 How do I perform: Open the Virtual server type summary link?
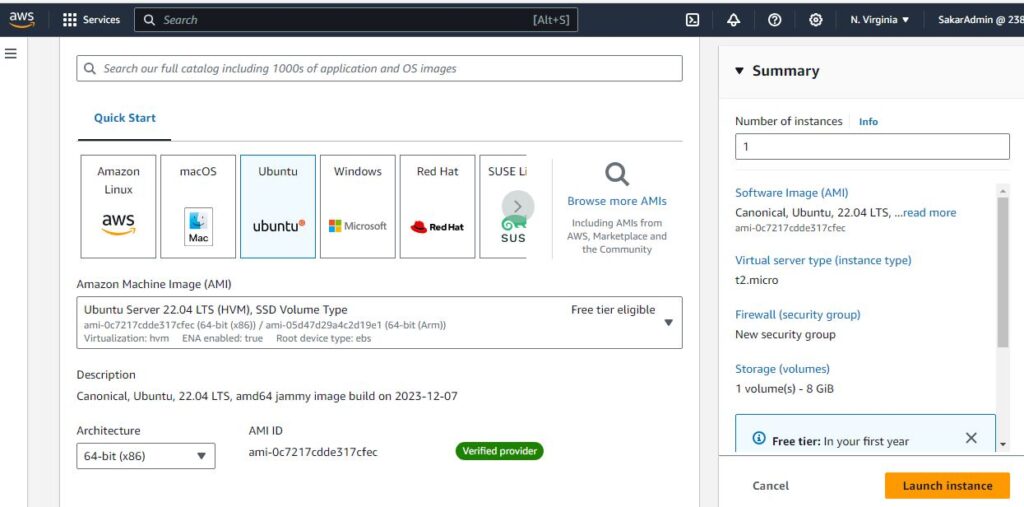(823, 260)
